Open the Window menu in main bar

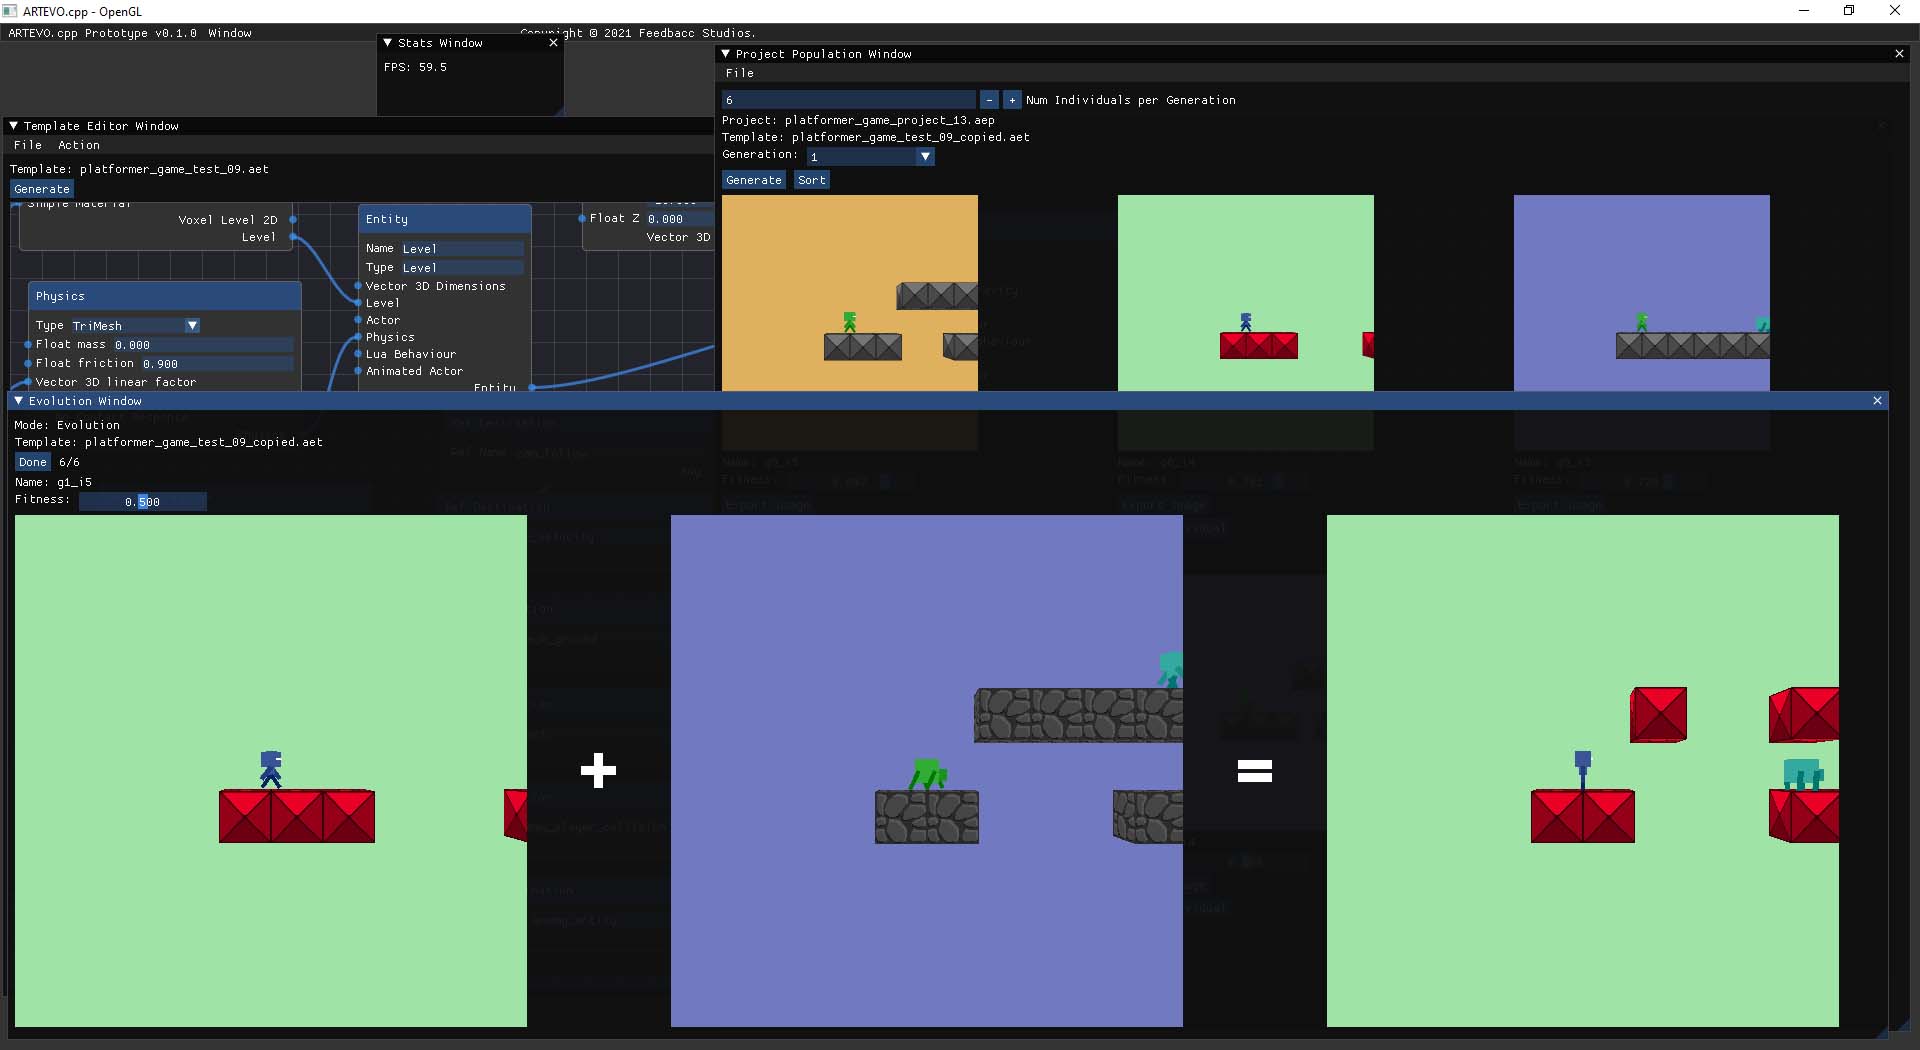coord(230,33)
